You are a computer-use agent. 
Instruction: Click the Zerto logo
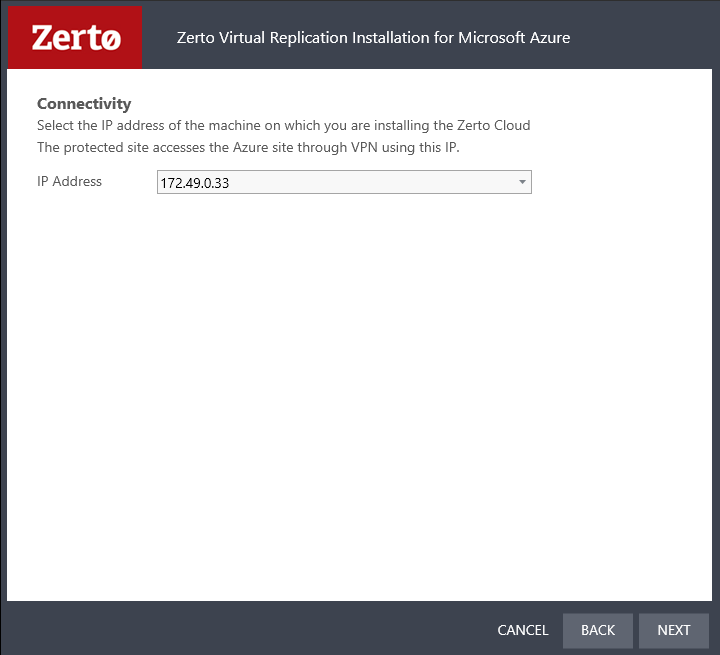75,37
